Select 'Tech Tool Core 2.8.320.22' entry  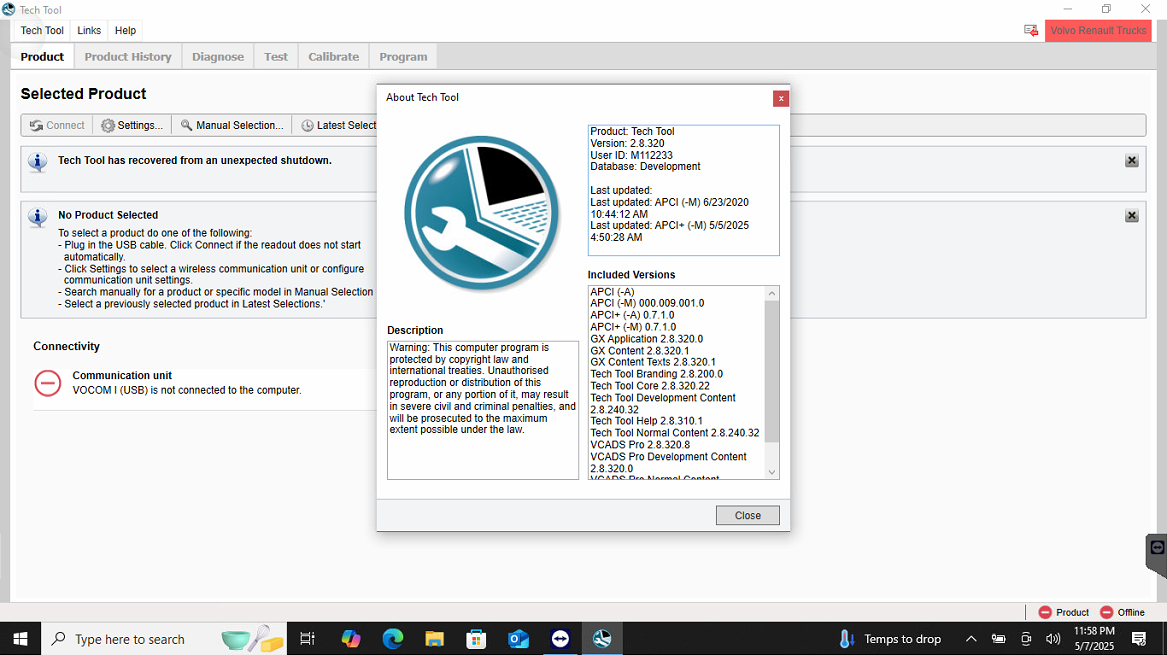(650, 386)
